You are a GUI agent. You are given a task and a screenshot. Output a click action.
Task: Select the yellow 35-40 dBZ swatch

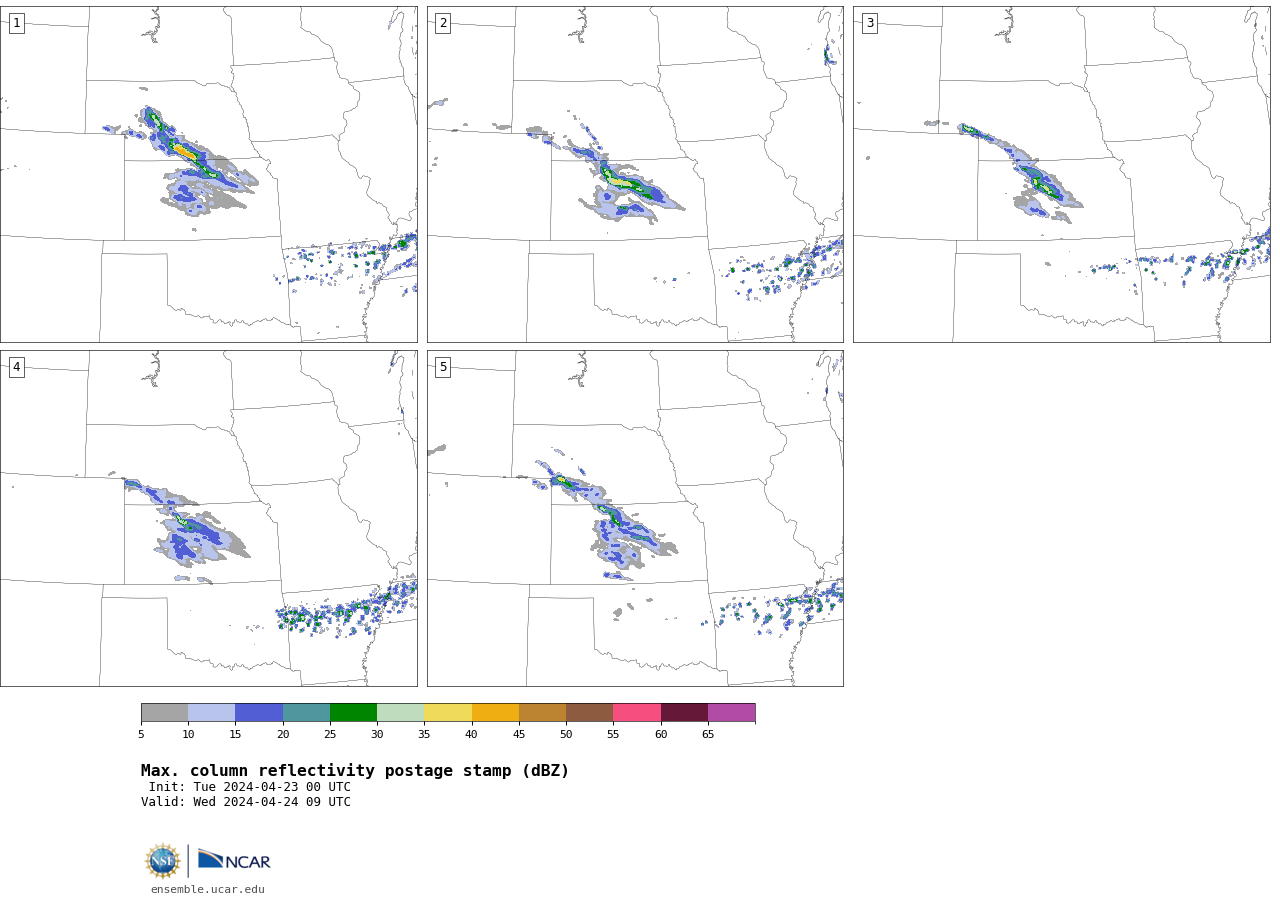coord(448,713)
